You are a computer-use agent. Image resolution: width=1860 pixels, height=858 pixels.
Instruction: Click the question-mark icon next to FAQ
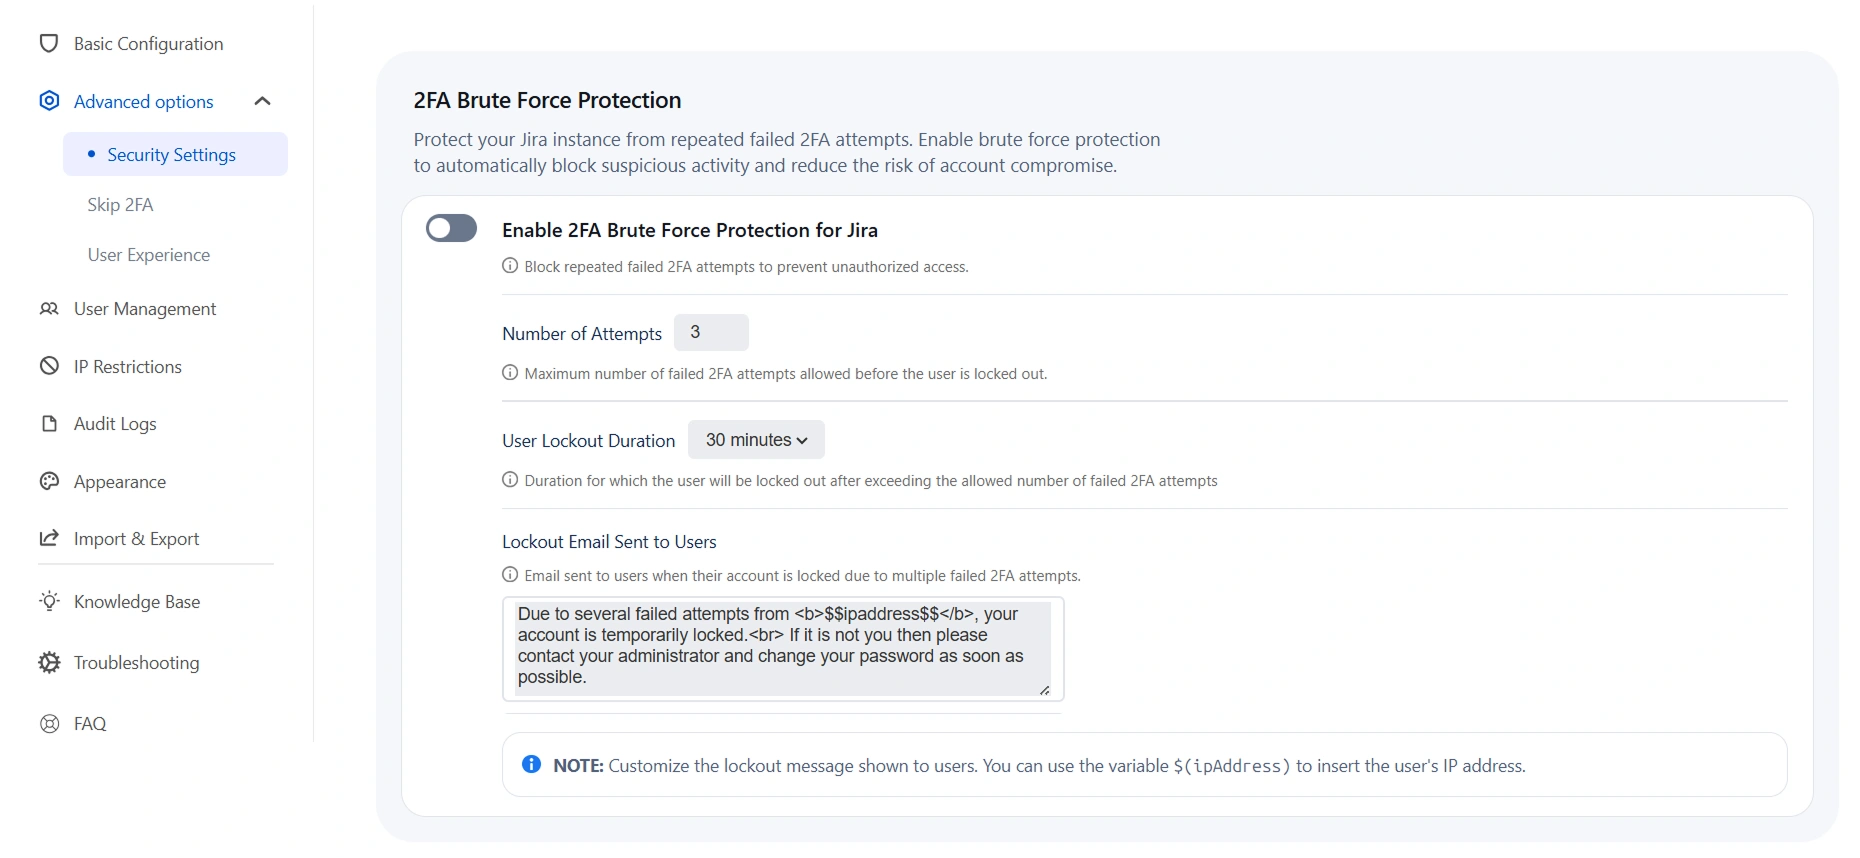[x=48, y=723]
